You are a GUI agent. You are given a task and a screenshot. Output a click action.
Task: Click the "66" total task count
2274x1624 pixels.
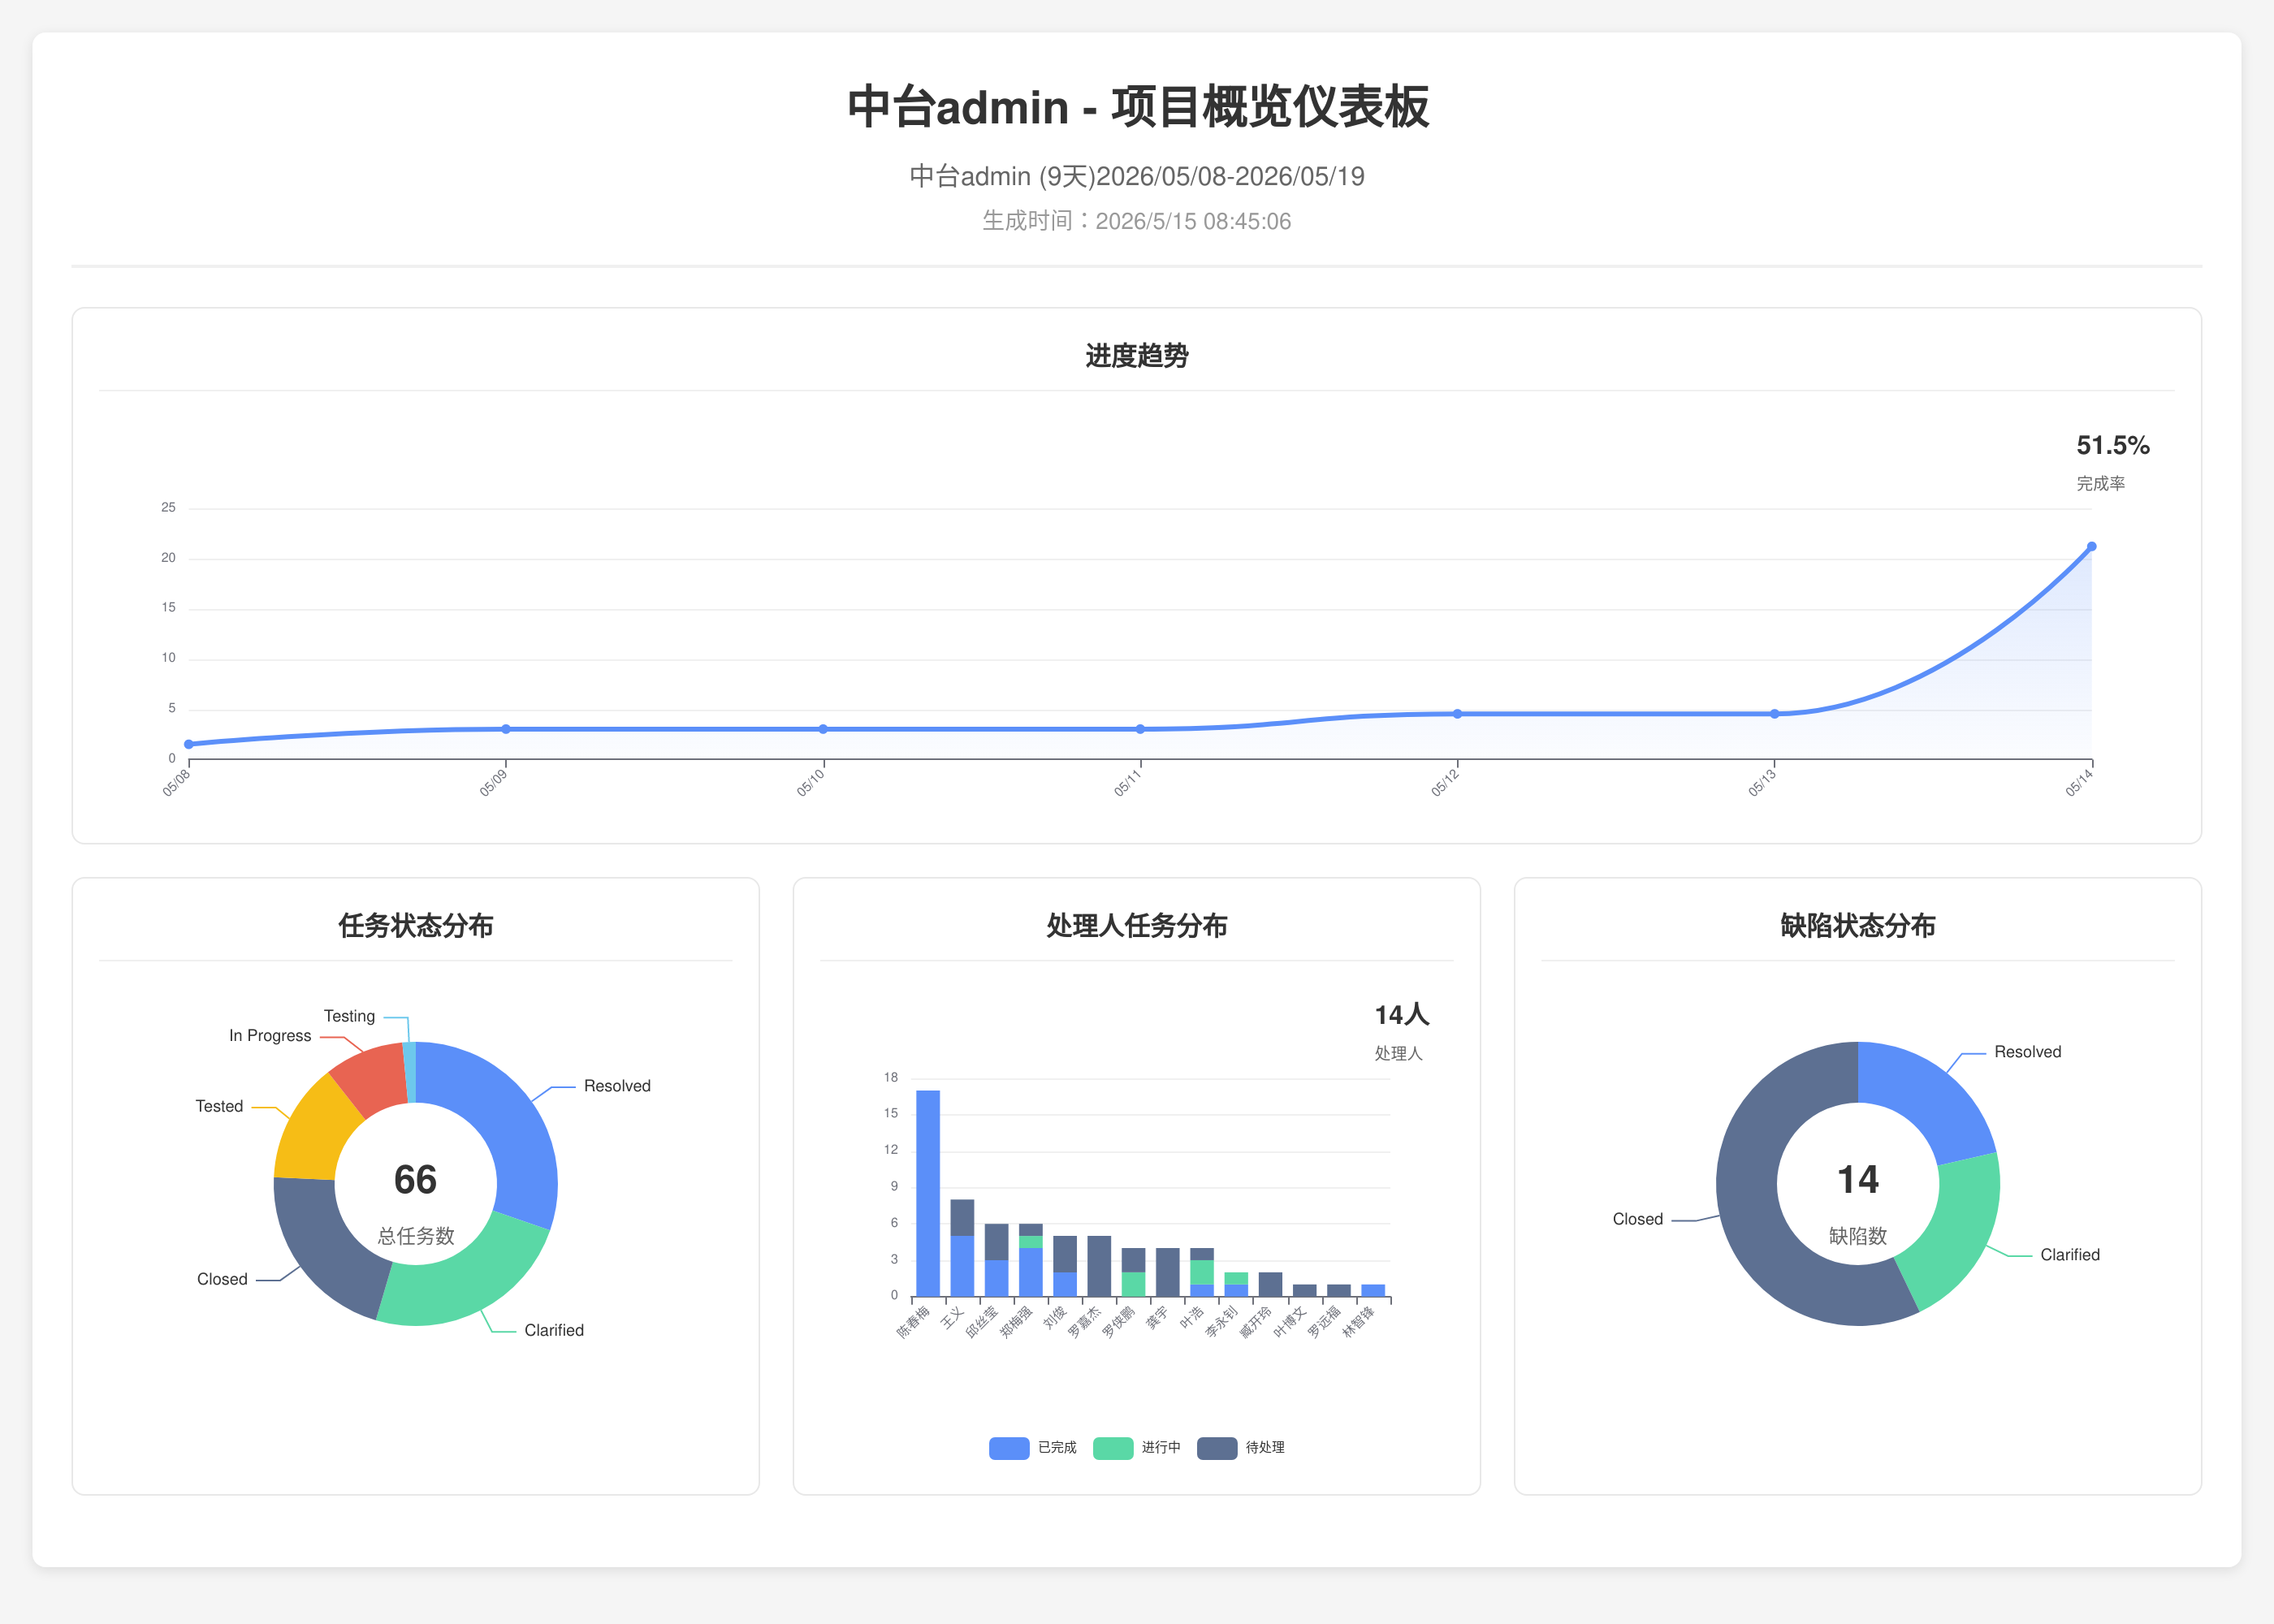pos(415,1180)
